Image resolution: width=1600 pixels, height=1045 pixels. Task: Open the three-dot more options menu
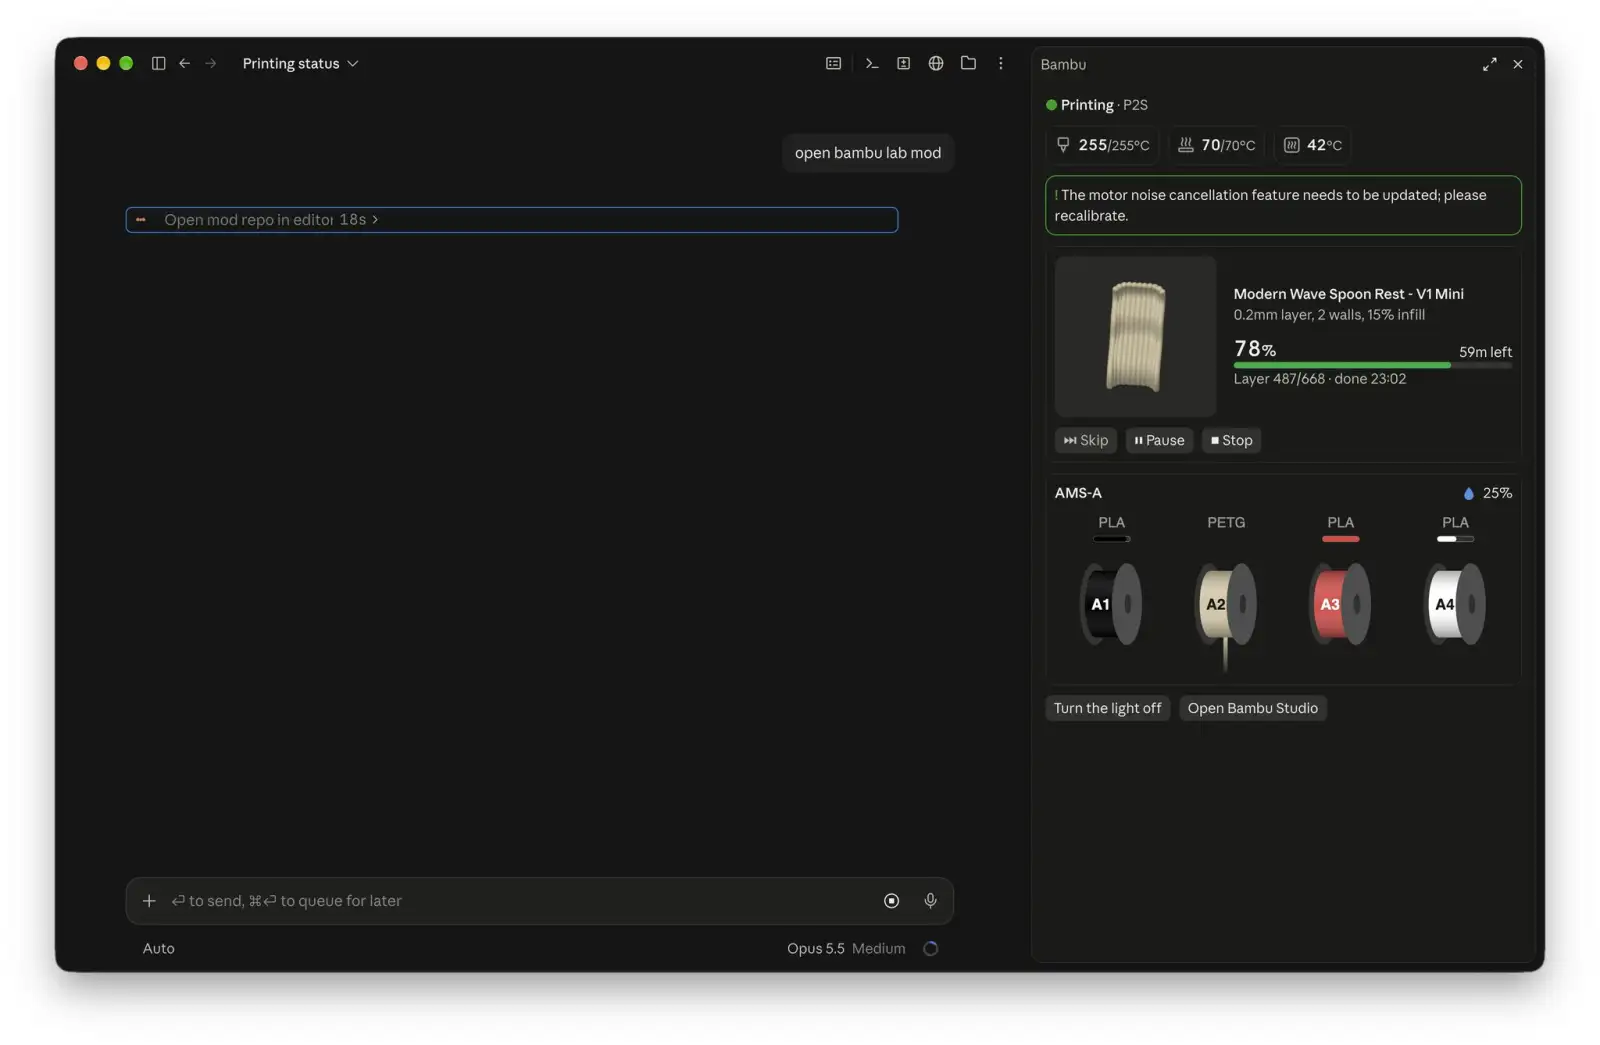(x=1000, y=63)
